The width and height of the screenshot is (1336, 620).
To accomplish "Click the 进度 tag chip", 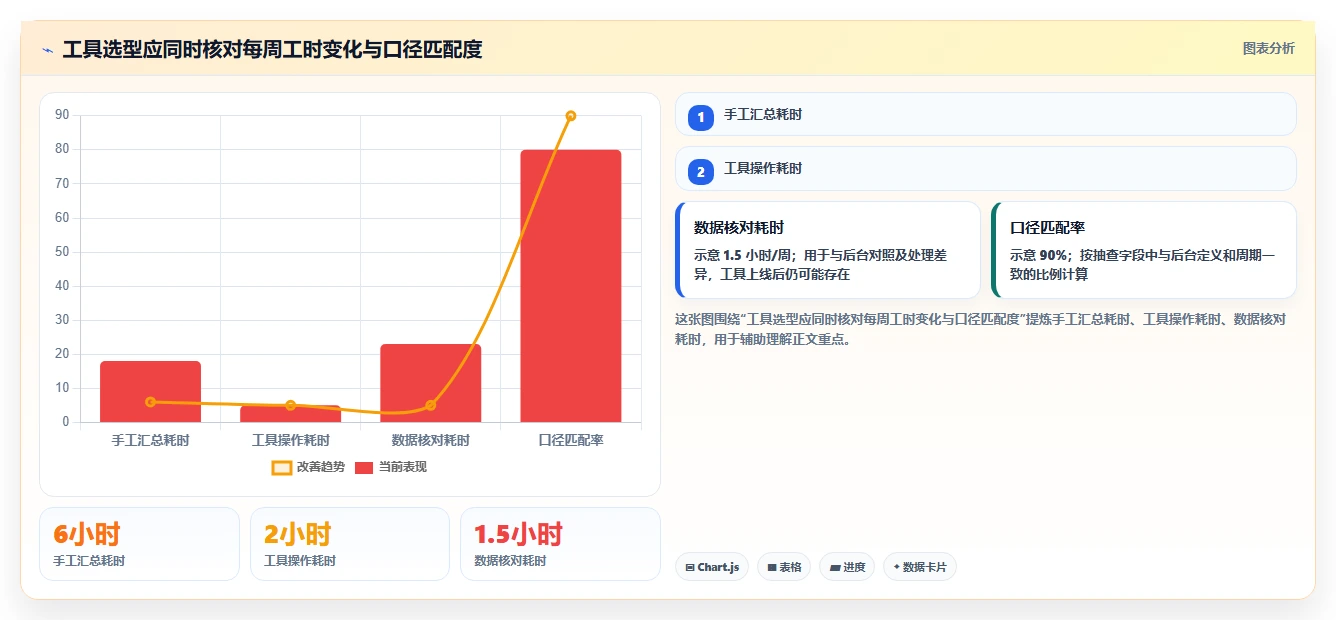I will [x=847, y=567].
